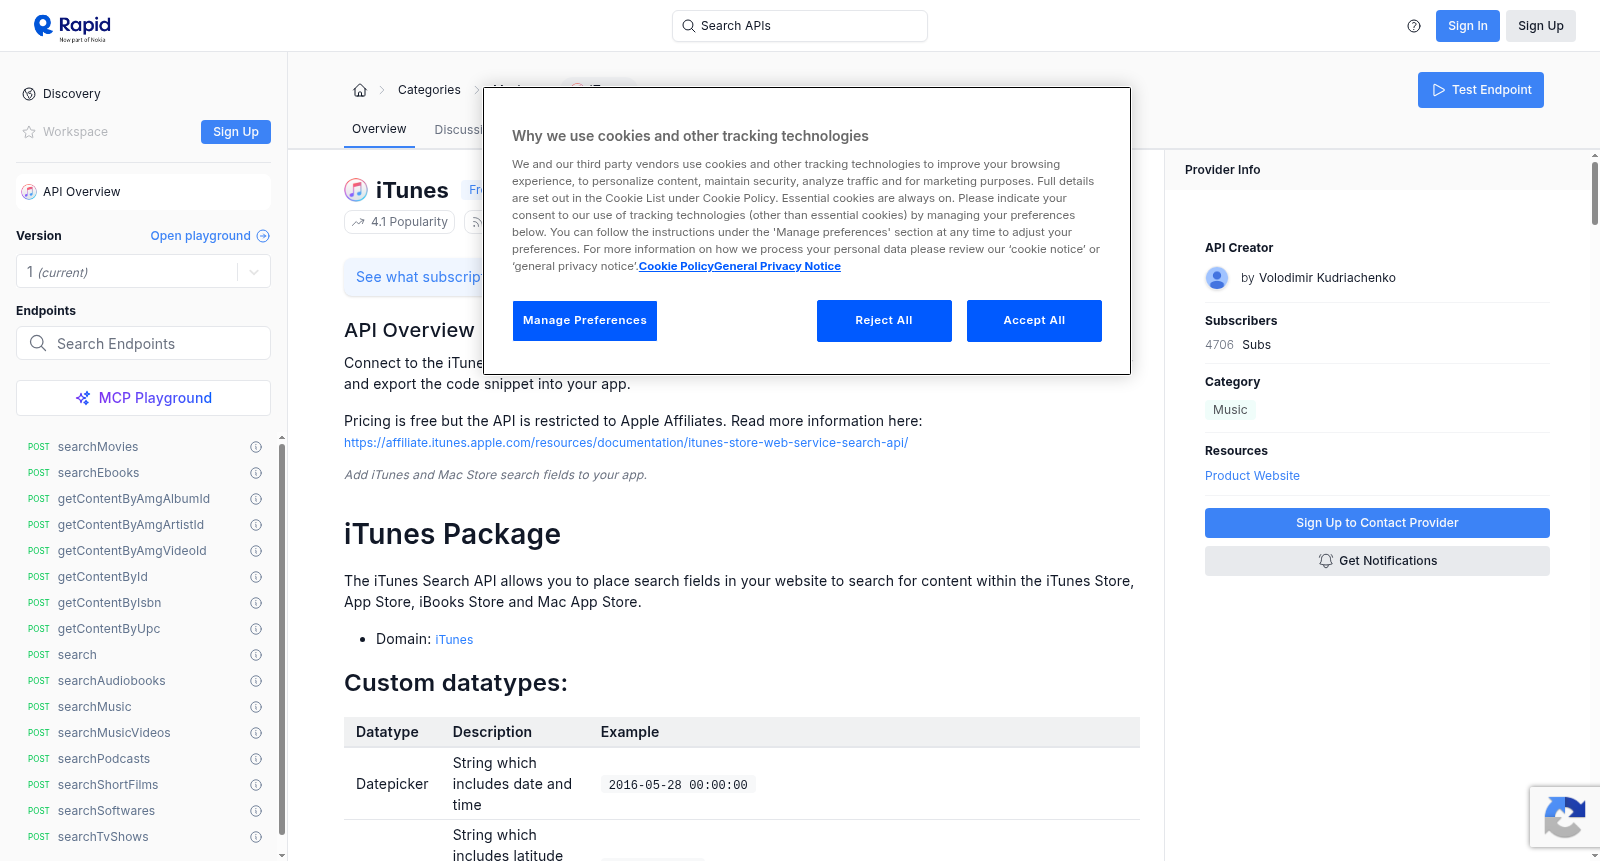Click the Music category tag
Screen dimensions: 1600x861
coord(1230,410)
